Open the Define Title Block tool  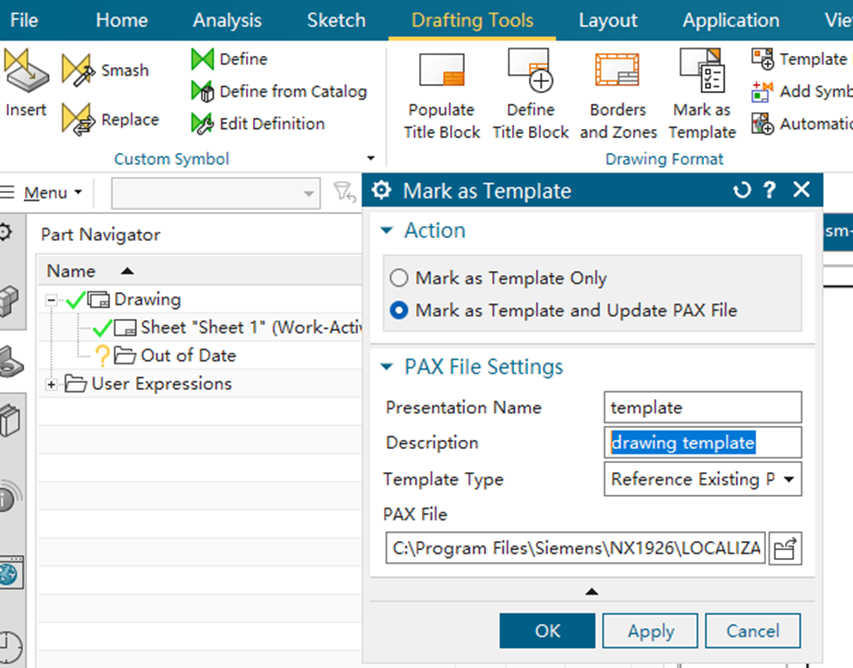tap(530, 72)
